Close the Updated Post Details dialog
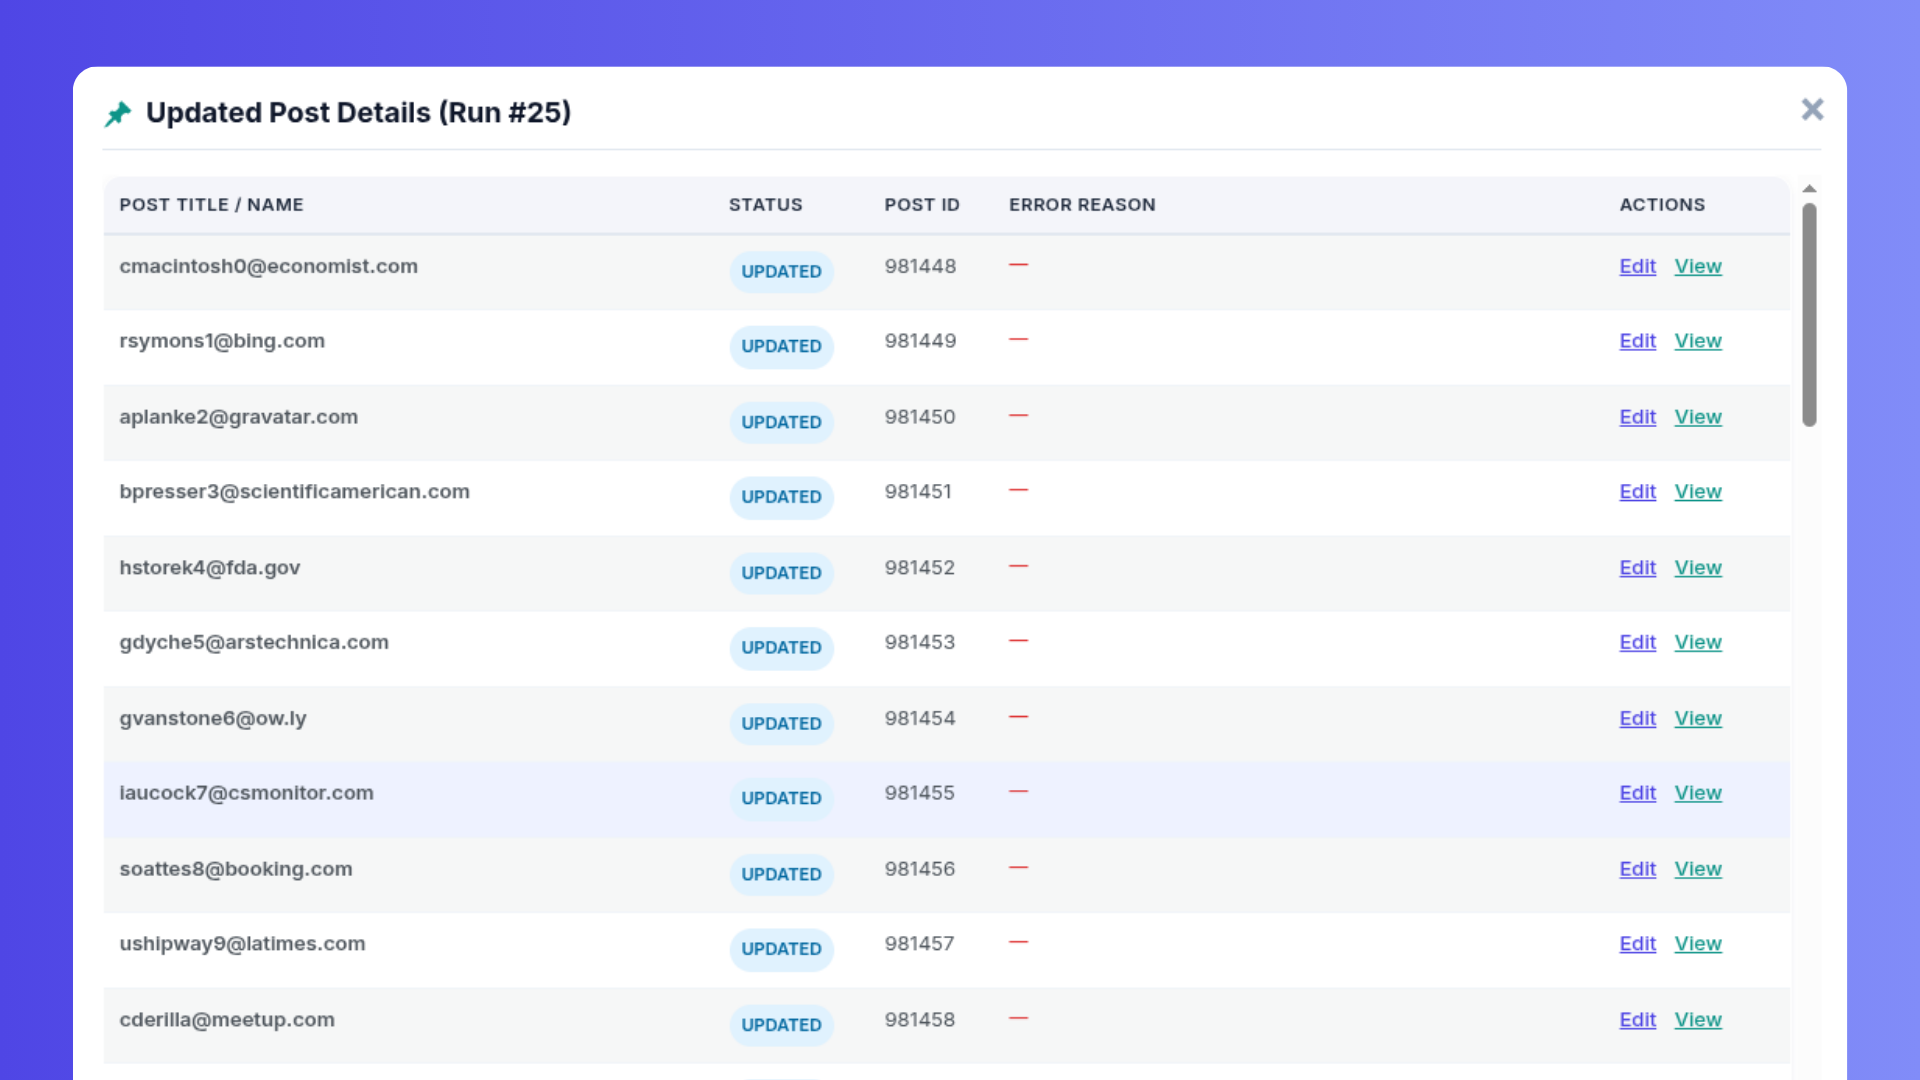 (x=1812, y=110)
